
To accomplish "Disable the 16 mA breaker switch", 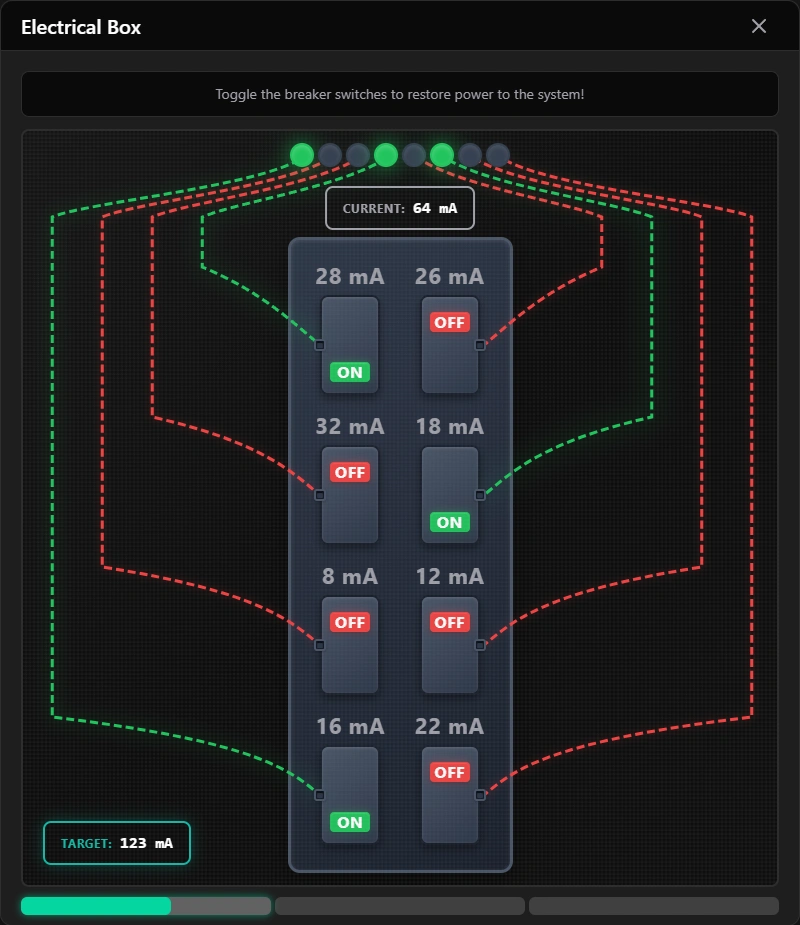I will (x=350, y=794).
